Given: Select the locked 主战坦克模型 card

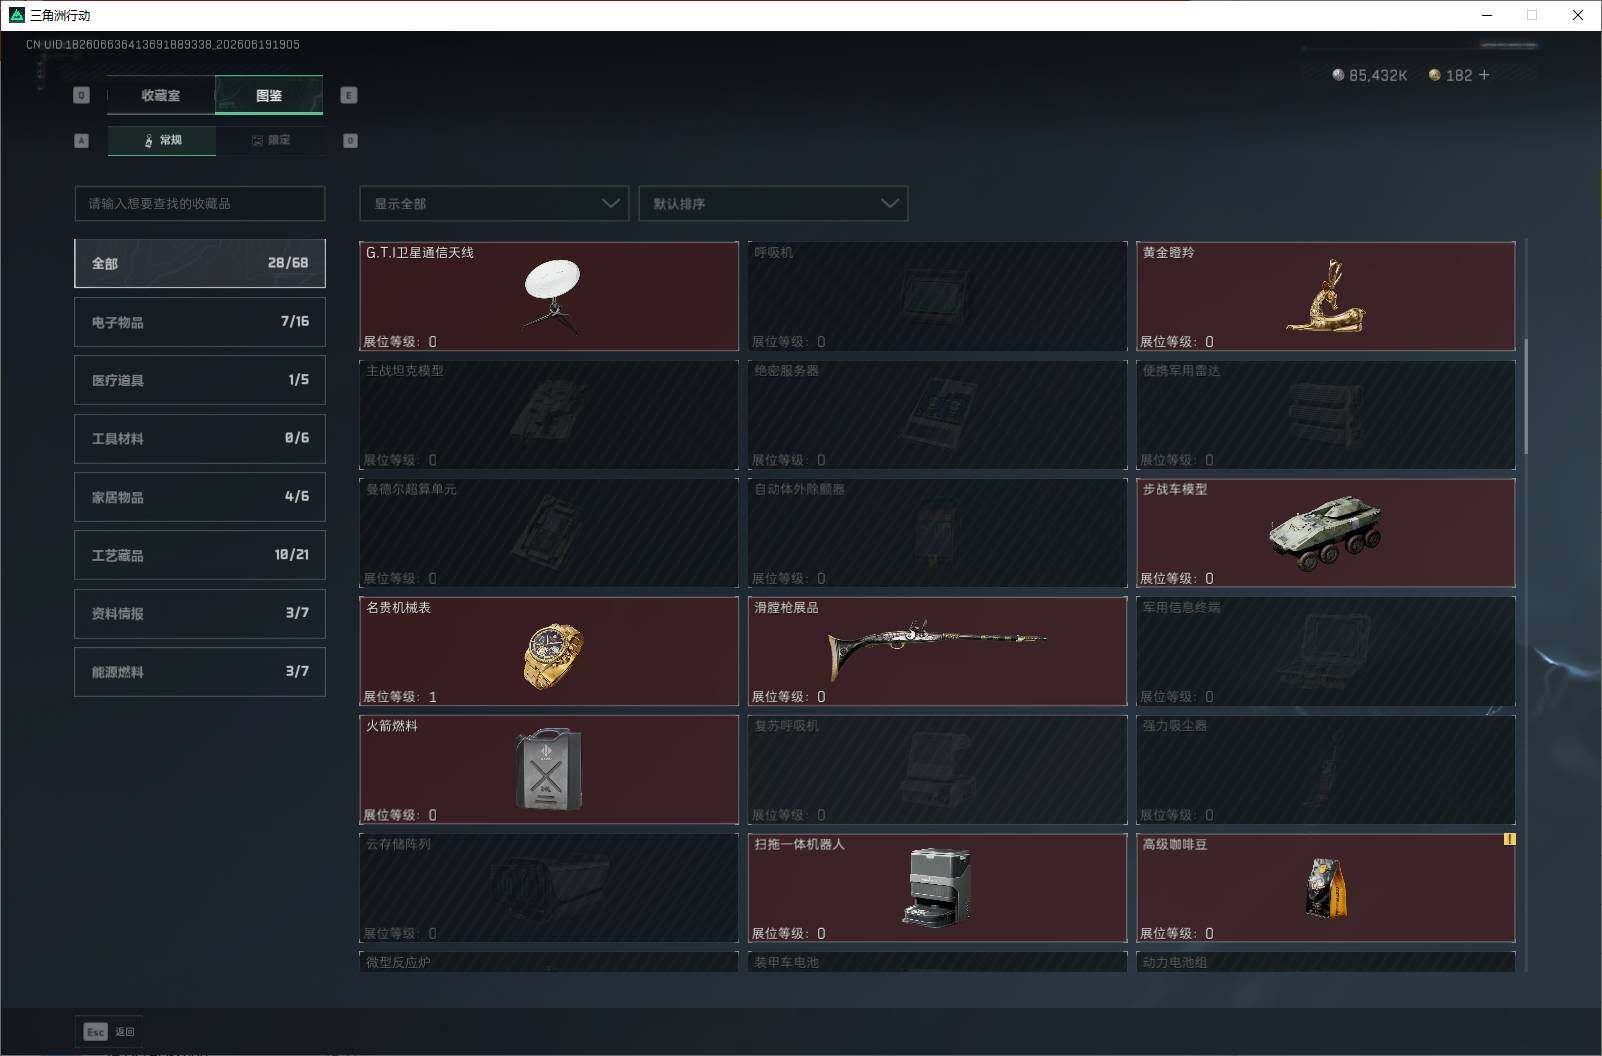Looking at the screenshot, I should pyautogui.click(x=549, y=414).
